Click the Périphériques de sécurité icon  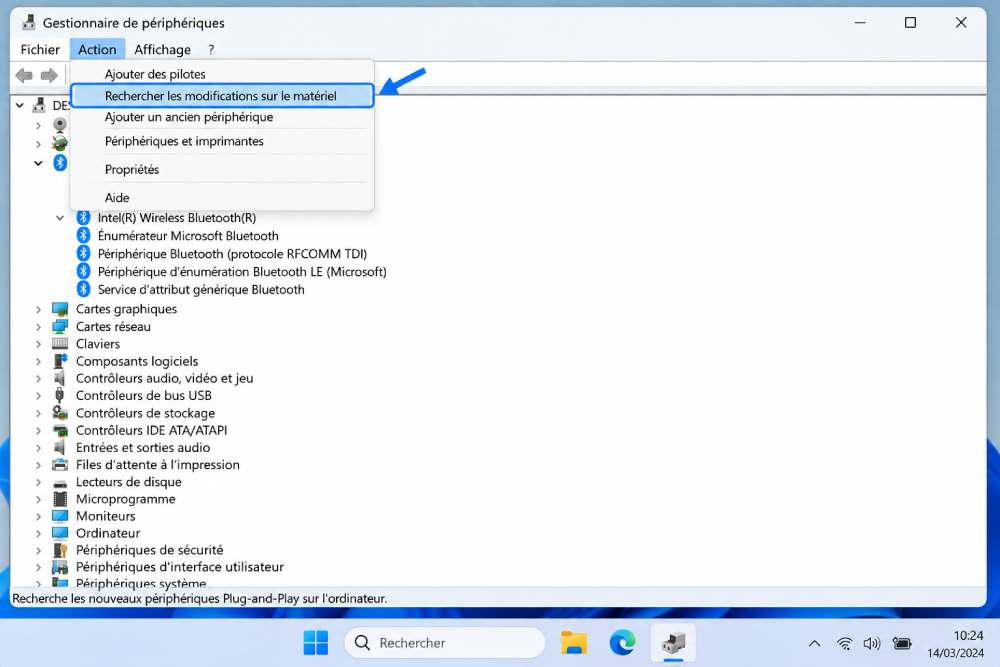coord(60,550)
